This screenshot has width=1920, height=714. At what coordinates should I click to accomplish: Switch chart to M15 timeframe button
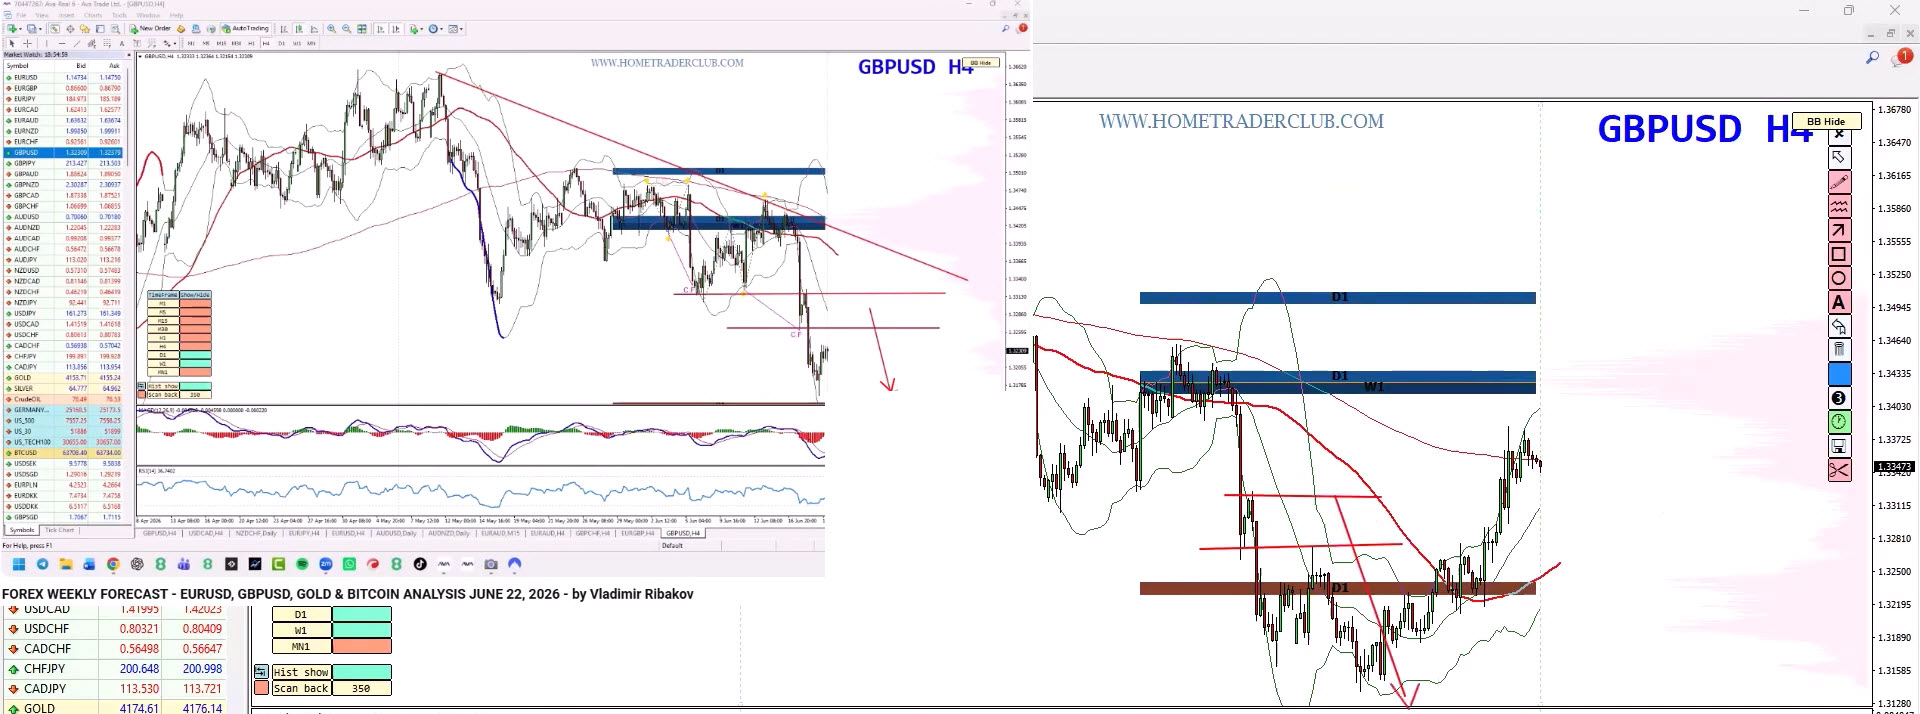221,43
